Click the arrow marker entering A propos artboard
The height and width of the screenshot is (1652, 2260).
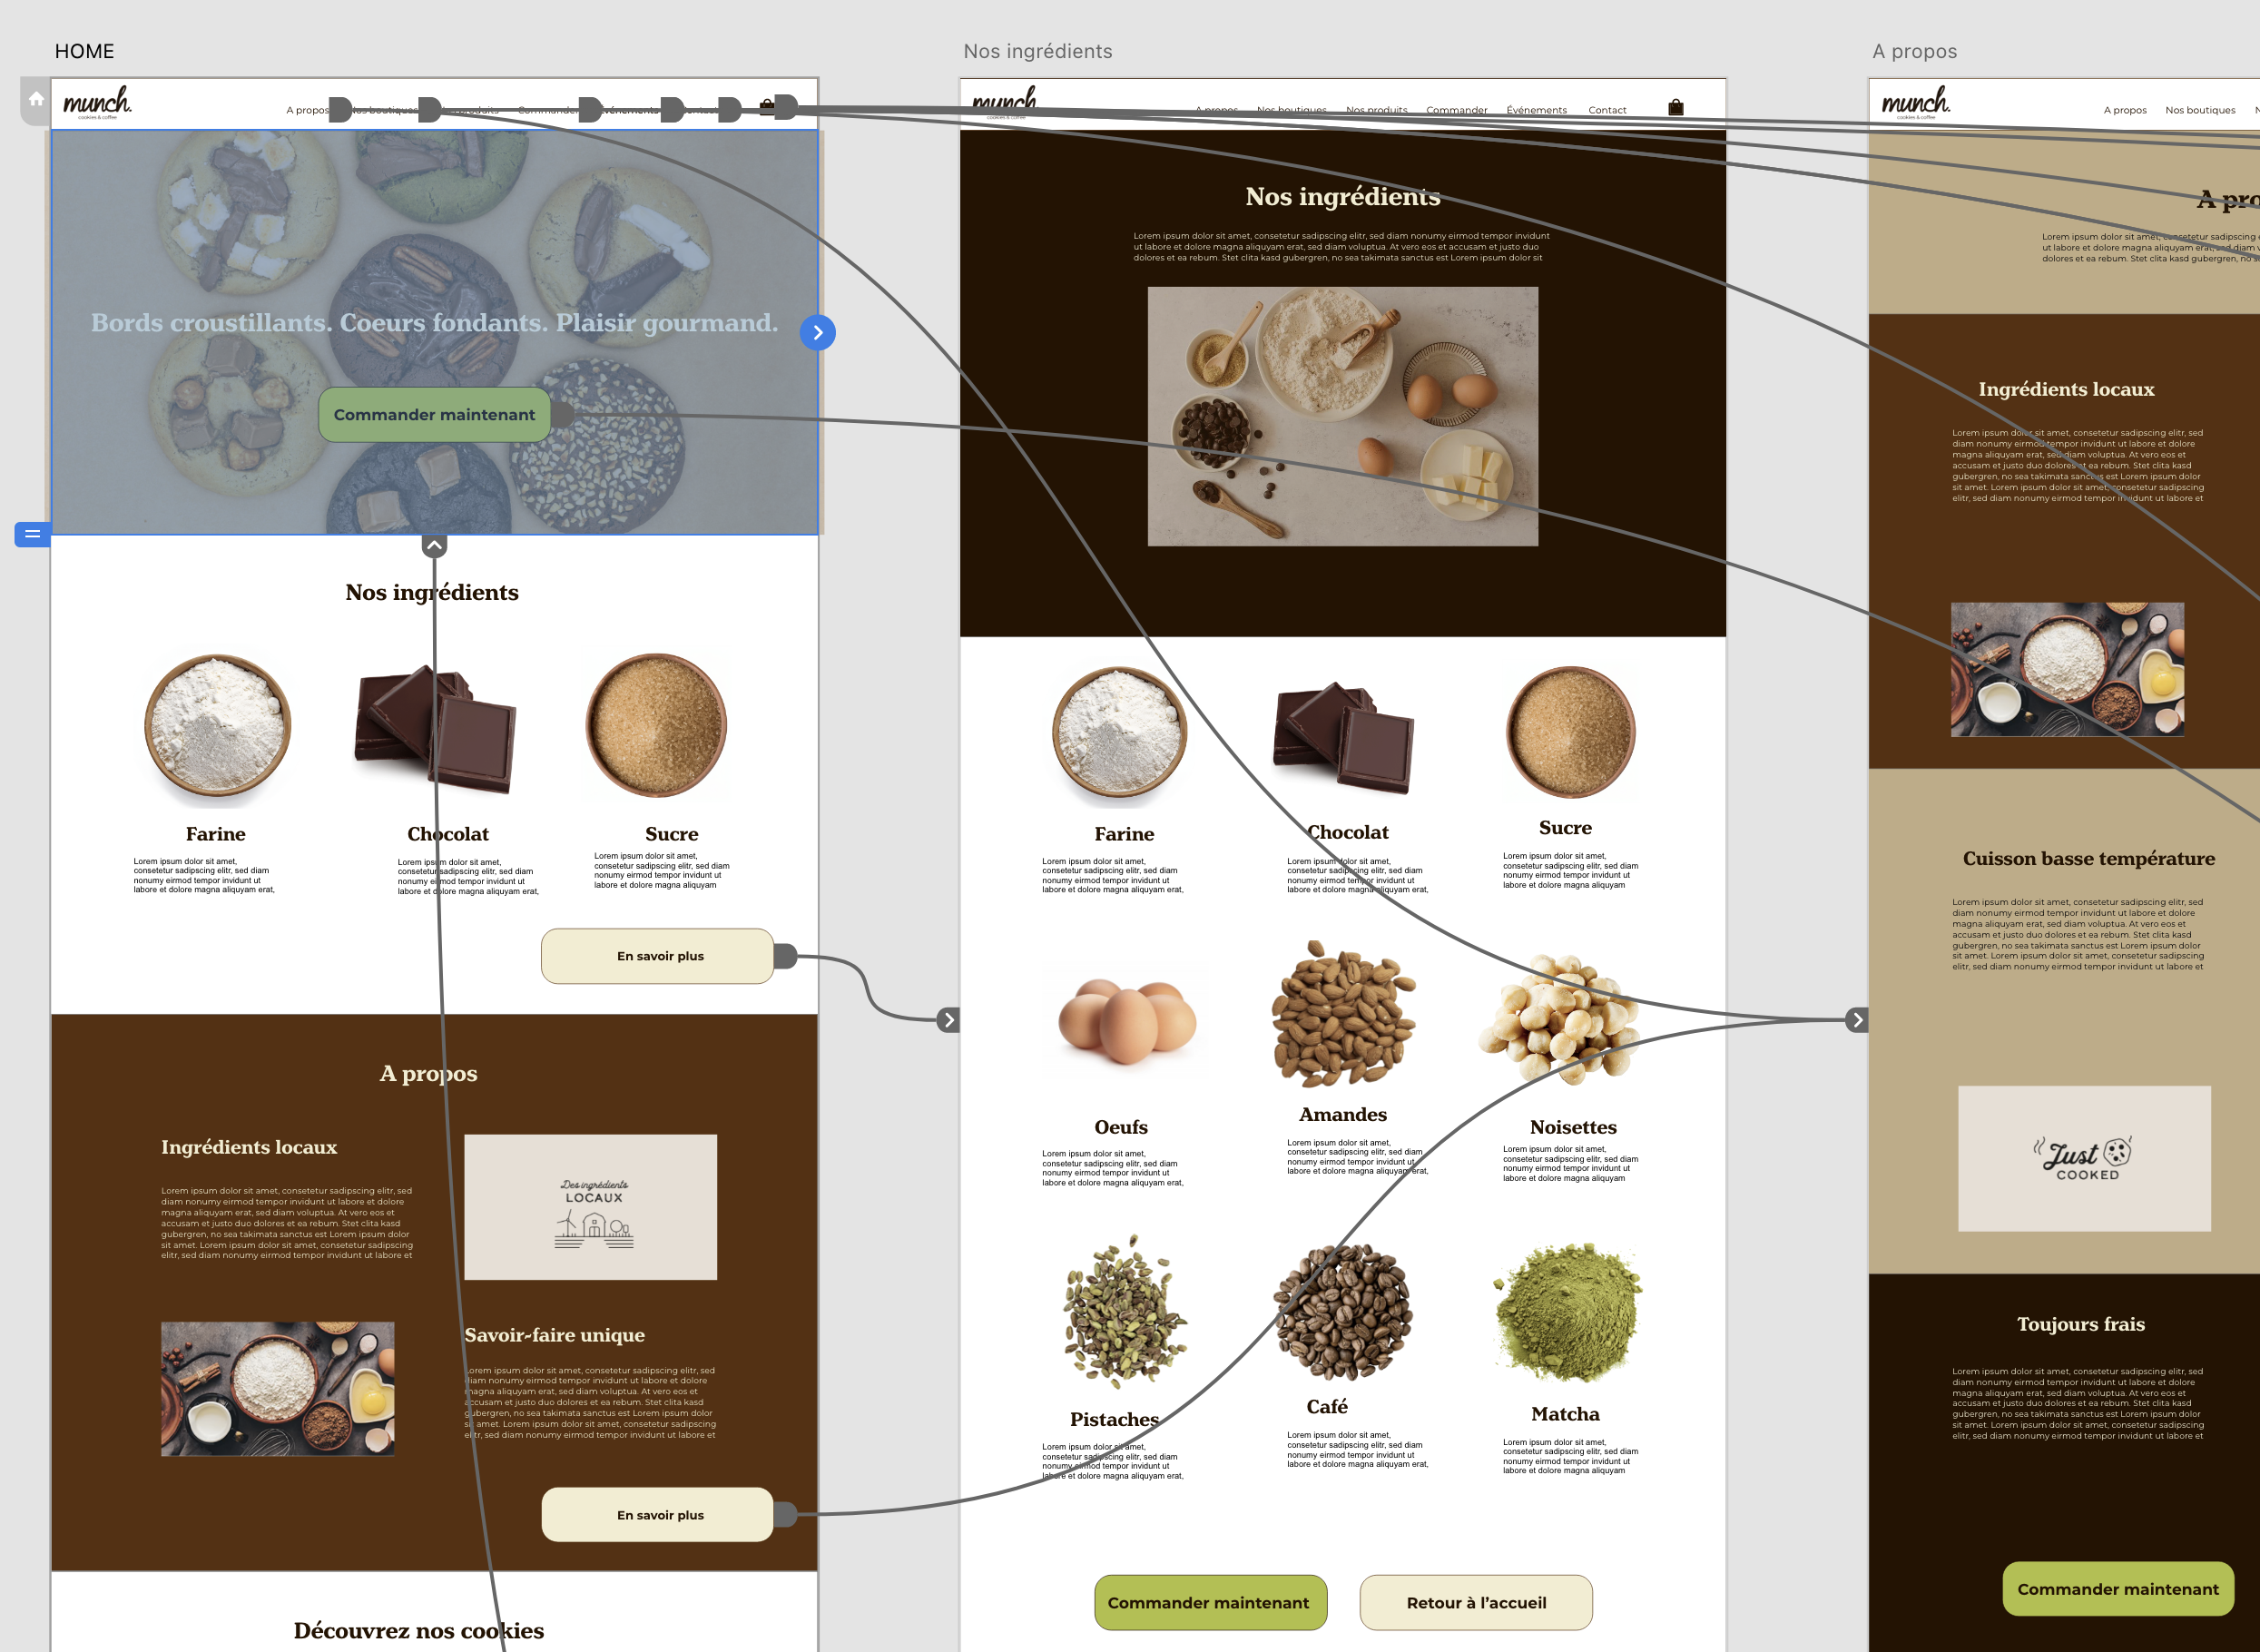(1857, 1020)
